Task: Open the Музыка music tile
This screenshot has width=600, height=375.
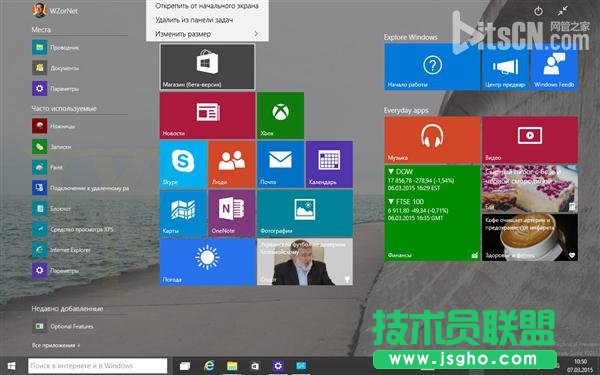Action: pos(432,140)
